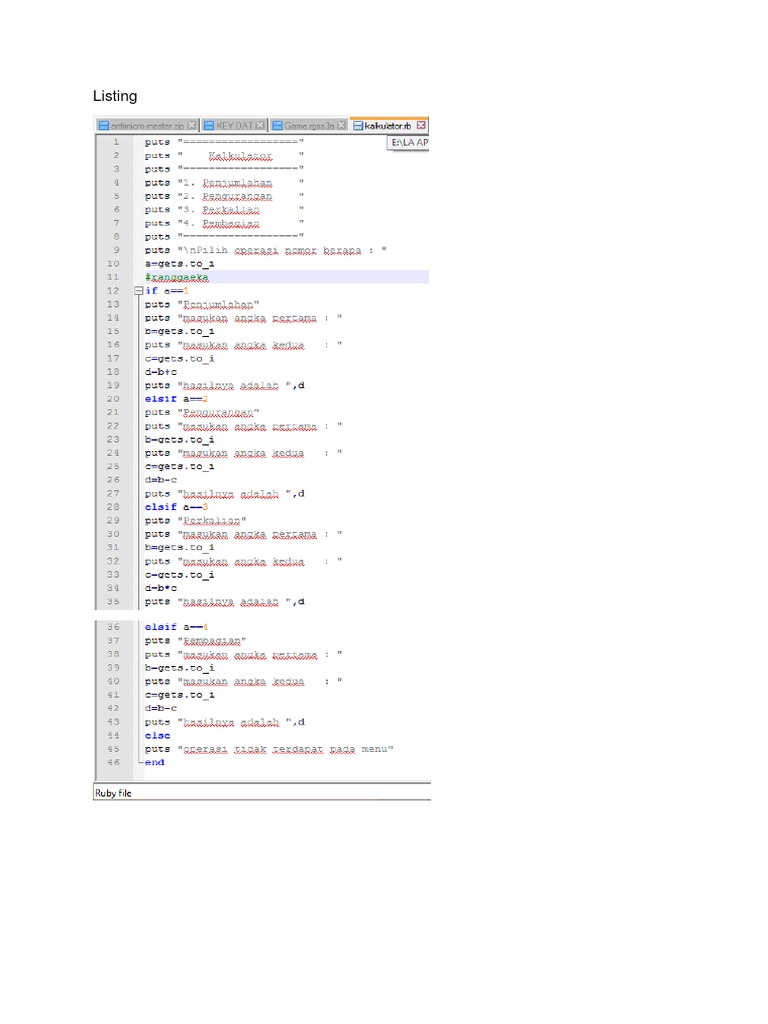Screen dimensions: 768x1024
Task: Click the 'else' keyword on line 44
Action: click(157, 735)
